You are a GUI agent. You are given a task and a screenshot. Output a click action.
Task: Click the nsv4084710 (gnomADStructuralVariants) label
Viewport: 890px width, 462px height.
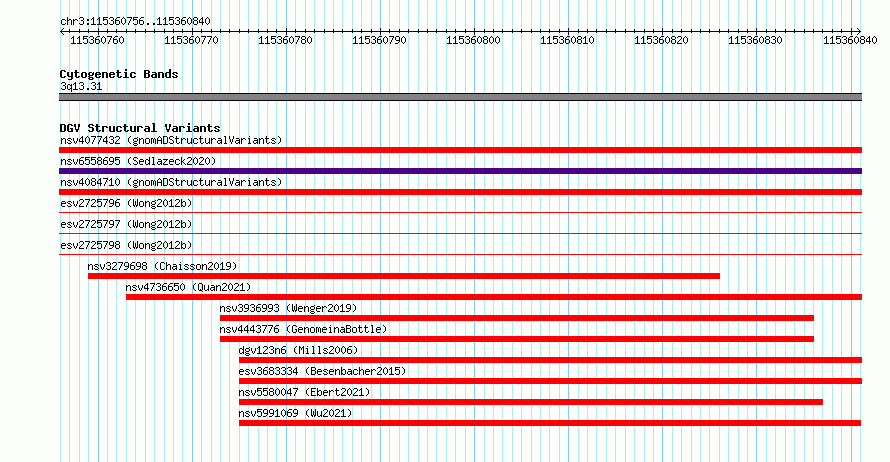click(x=171, y=182)
